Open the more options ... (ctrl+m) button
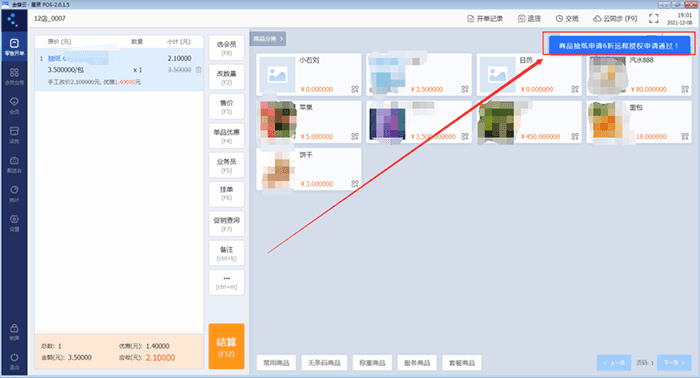Viewport: 700px width, 378px height. pos(226,282)
